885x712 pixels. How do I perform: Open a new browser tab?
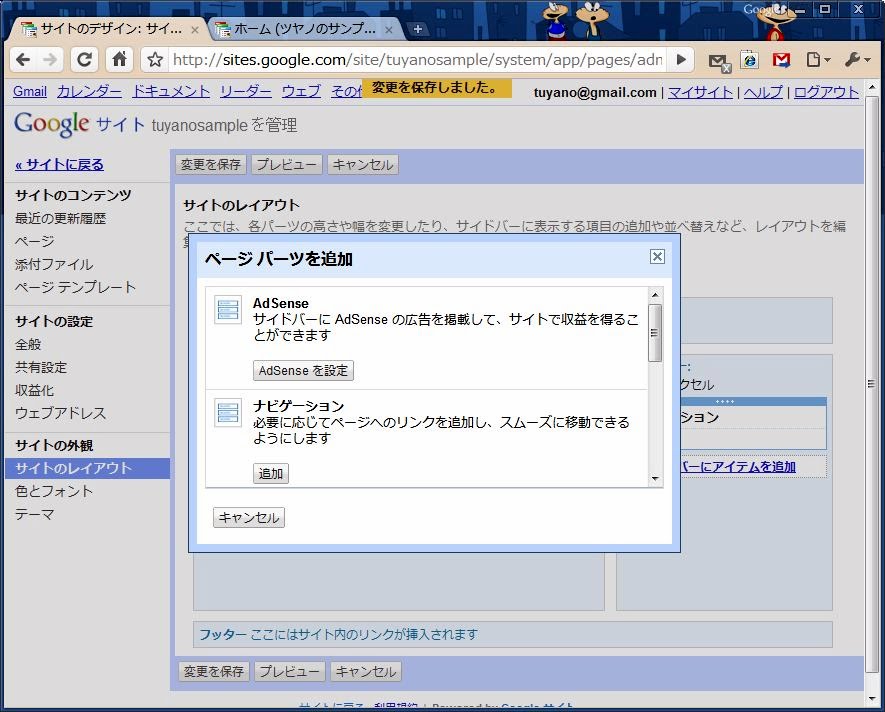[418, 29]
